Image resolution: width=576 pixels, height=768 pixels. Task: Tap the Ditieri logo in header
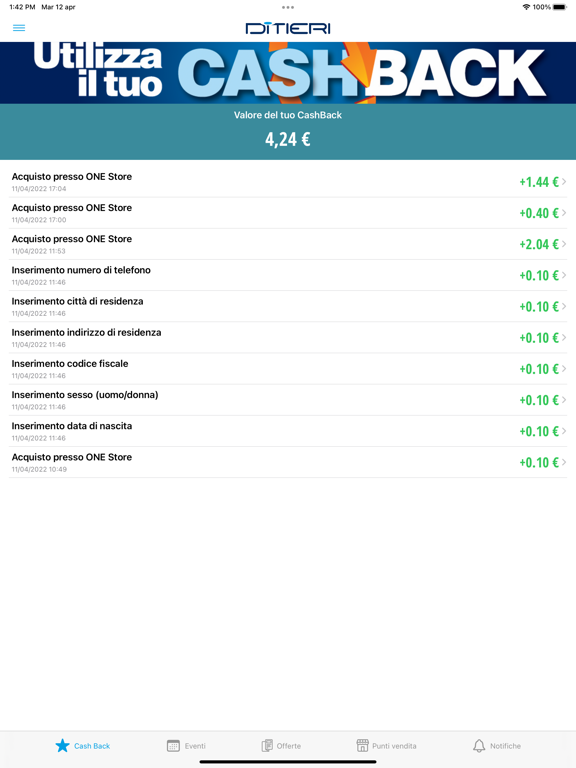(288, 28)
